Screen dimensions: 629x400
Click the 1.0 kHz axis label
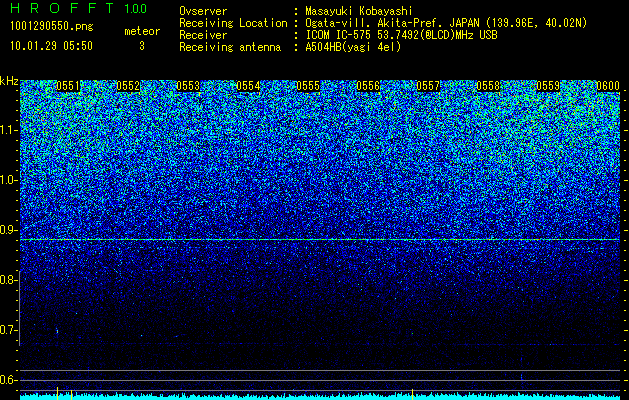[x=8, y=180]
